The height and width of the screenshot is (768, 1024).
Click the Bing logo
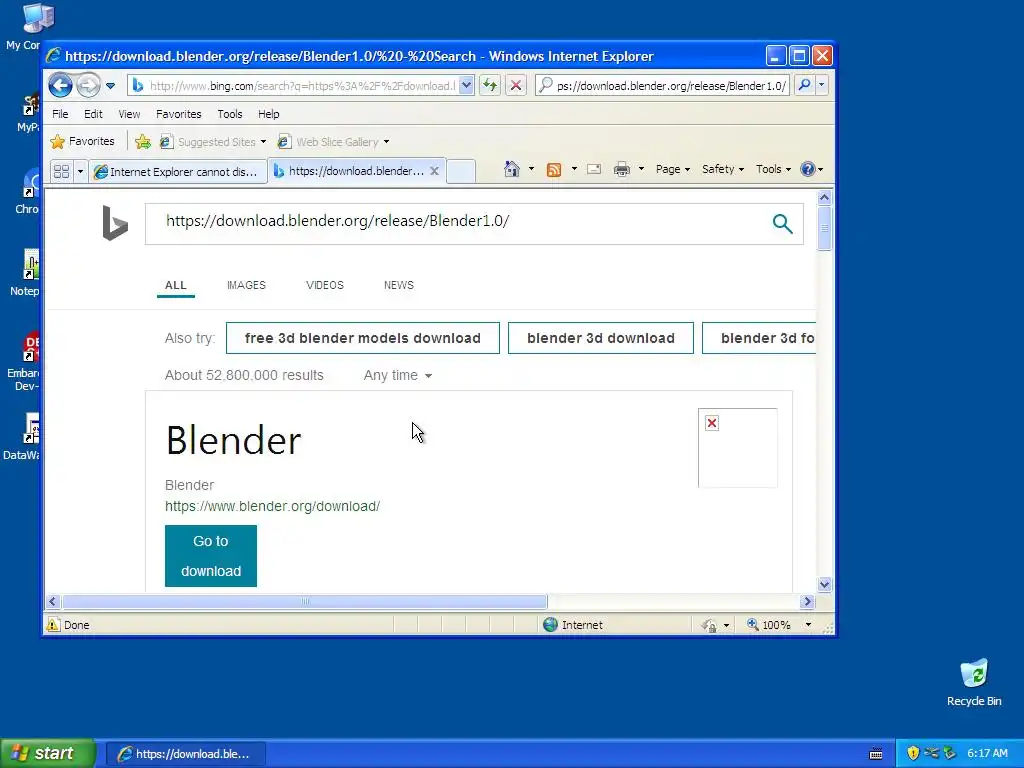click(115, 223)
